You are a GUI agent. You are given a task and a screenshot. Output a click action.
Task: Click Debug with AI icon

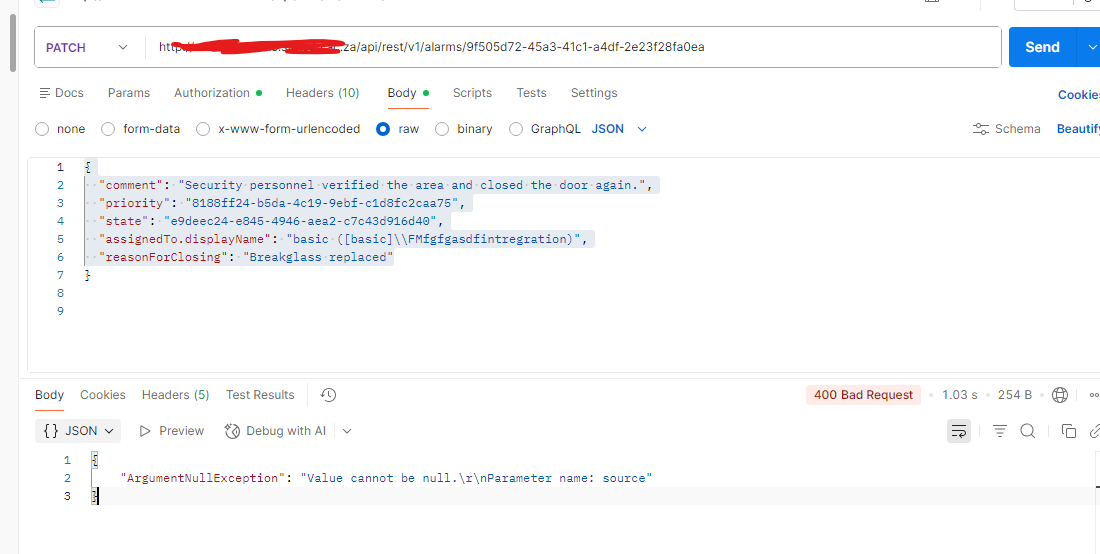232,431
